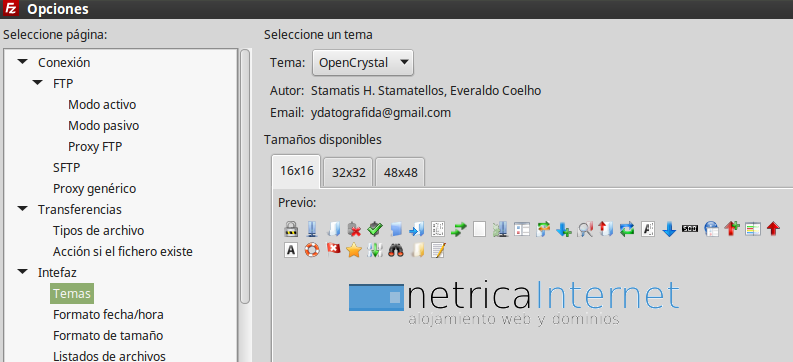Click the red up arrow with folder icon

606,229
